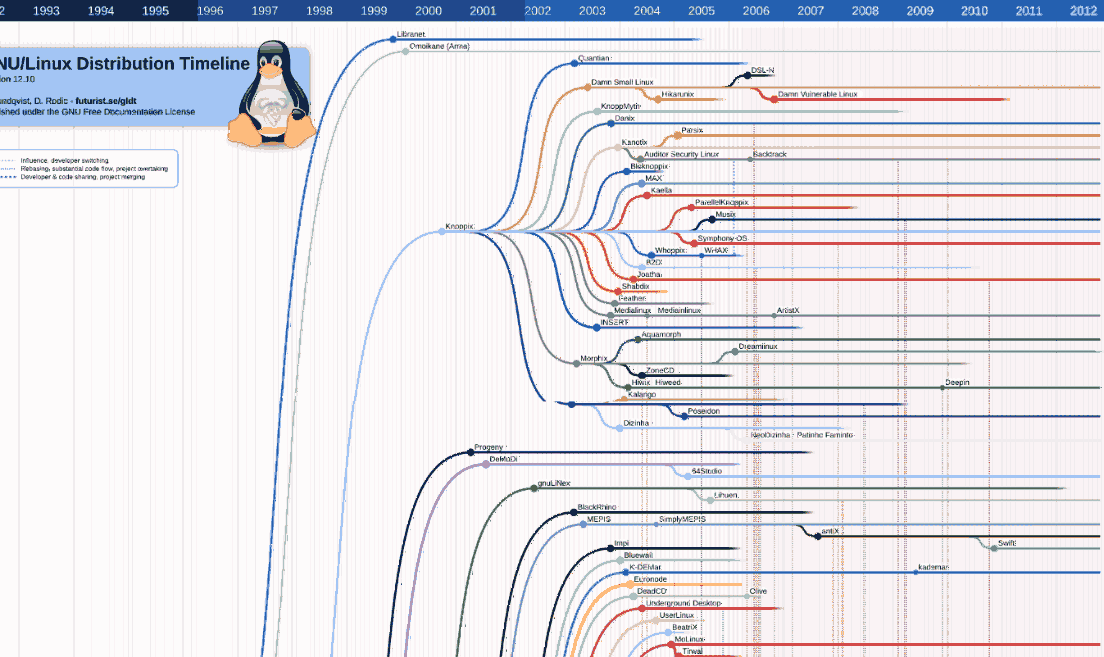Click the "Damn Vulnerable Linux" label

(817, 94)
